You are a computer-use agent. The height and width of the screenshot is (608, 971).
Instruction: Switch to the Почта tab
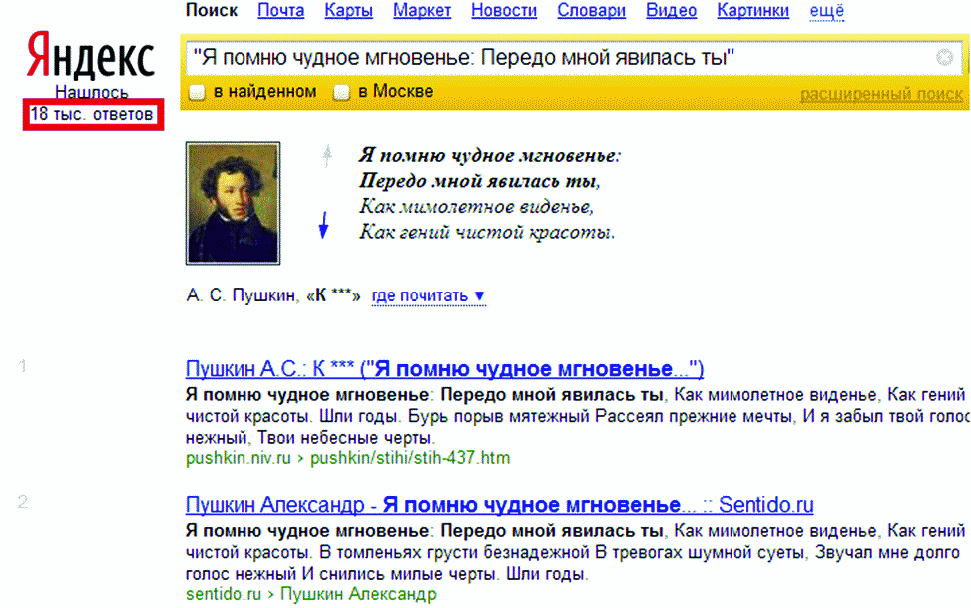pos(280,11)
